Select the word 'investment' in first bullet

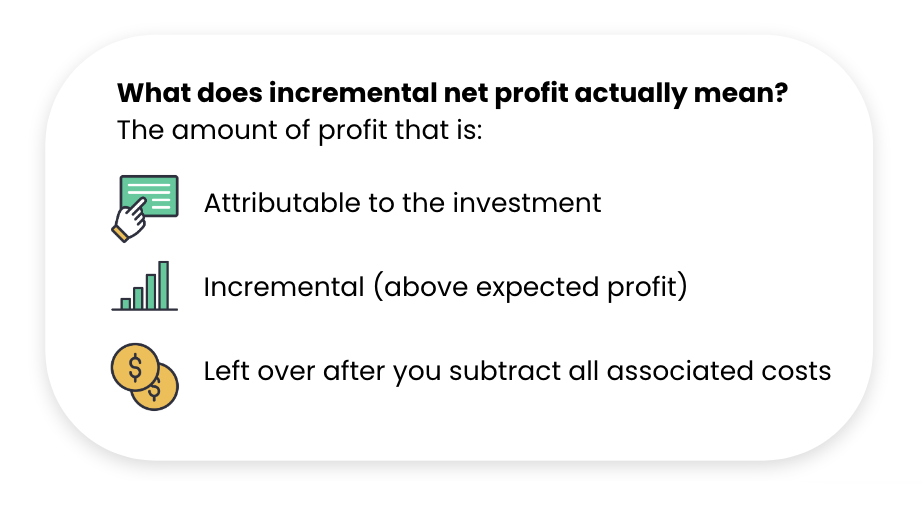click(526, 203)
